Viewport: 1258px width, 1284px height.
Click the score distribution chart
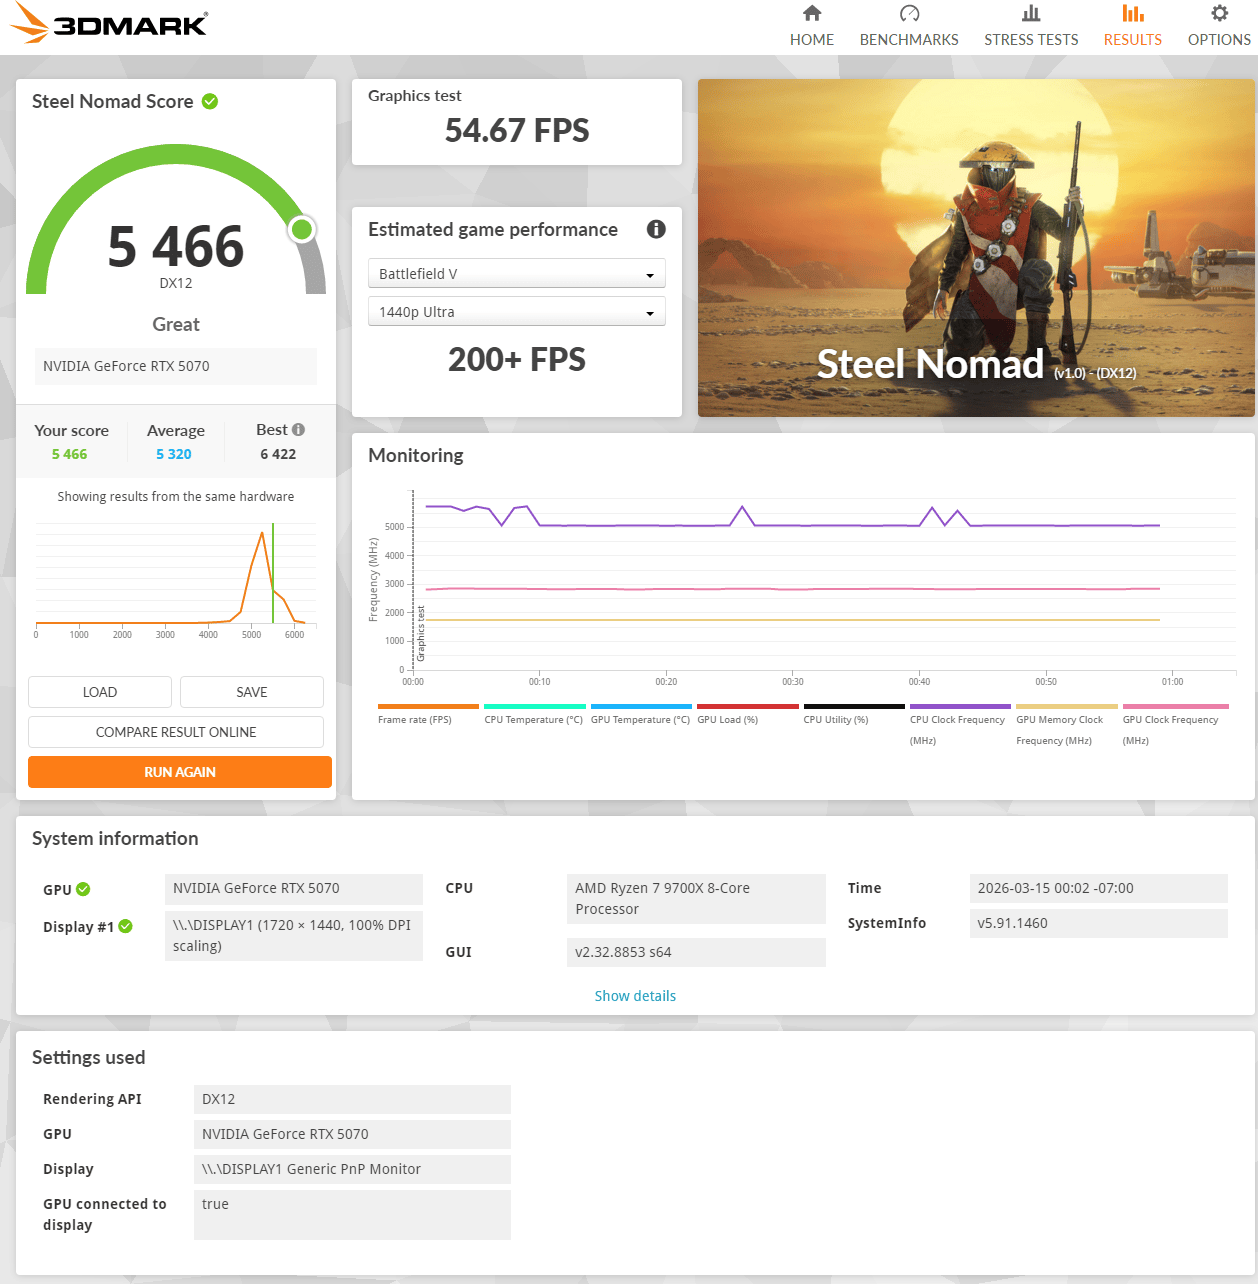pyautogui.click(x=176, y=580)
